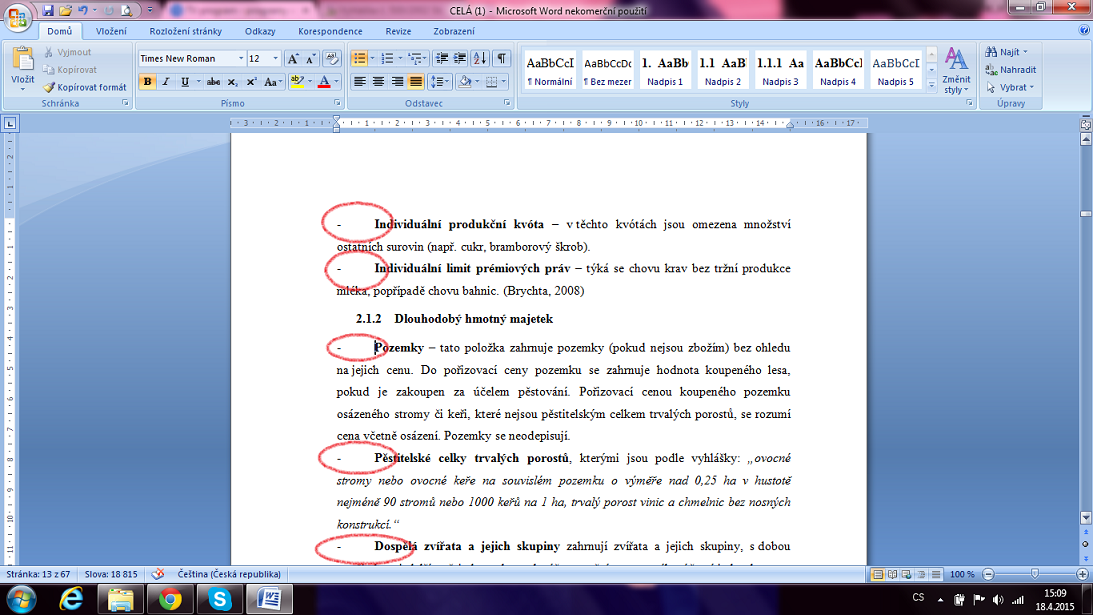This screenshot has height=615, width=1093.
Task: Click word count in status bar
Action: [111, 574]
